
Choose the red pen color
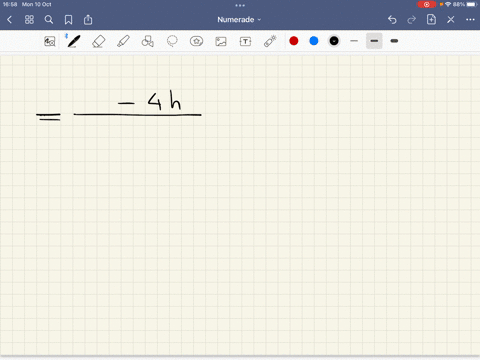point(294,41)
